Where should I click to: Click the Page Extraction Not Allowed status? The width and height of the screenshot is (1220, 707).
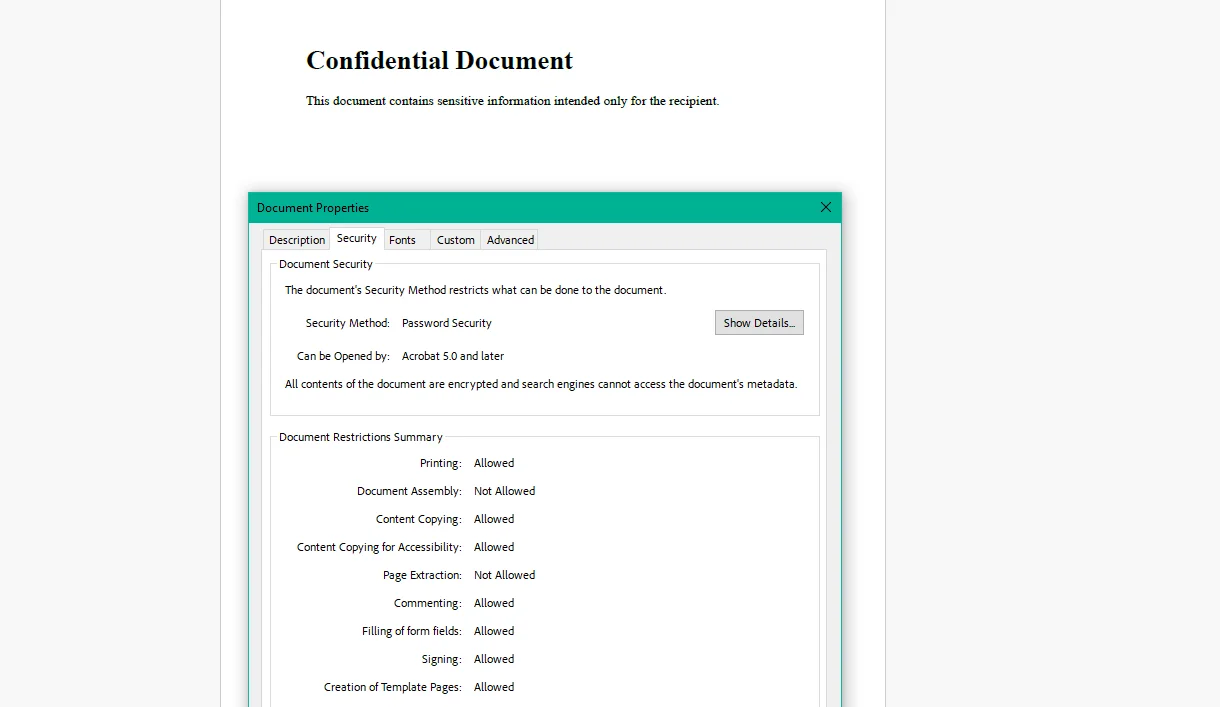tap(504, 574)
